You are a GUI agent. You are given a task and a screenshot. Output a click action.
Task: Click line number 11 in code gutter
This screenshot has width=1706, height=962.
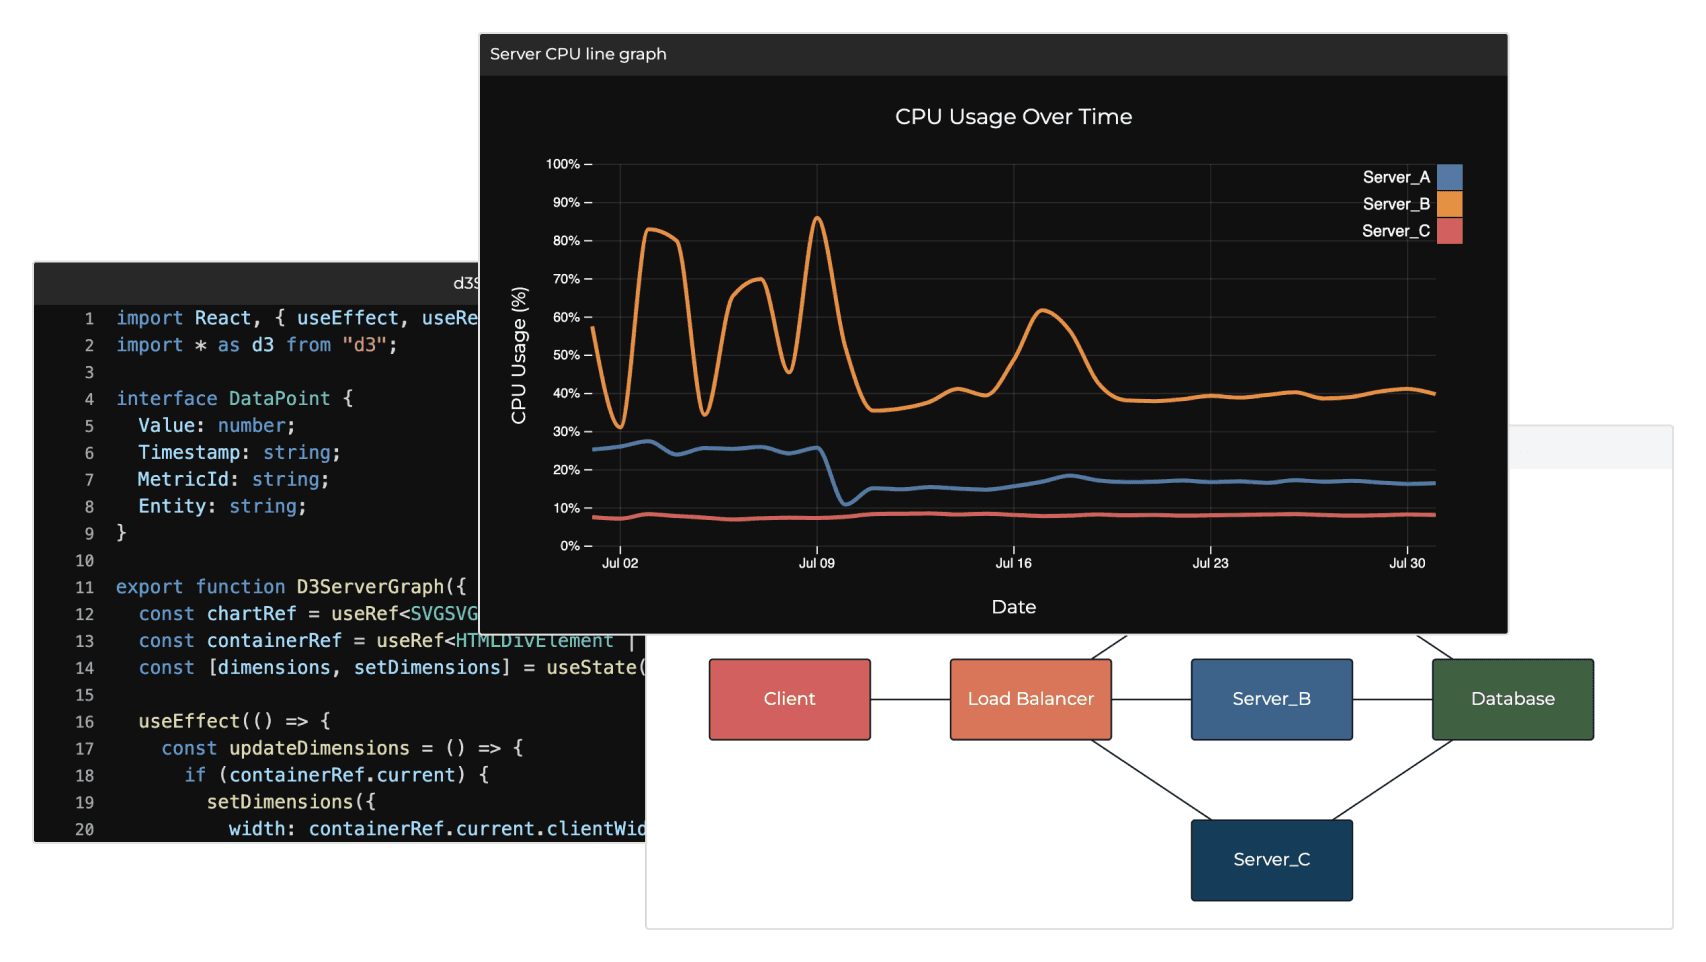click(85, 588)
